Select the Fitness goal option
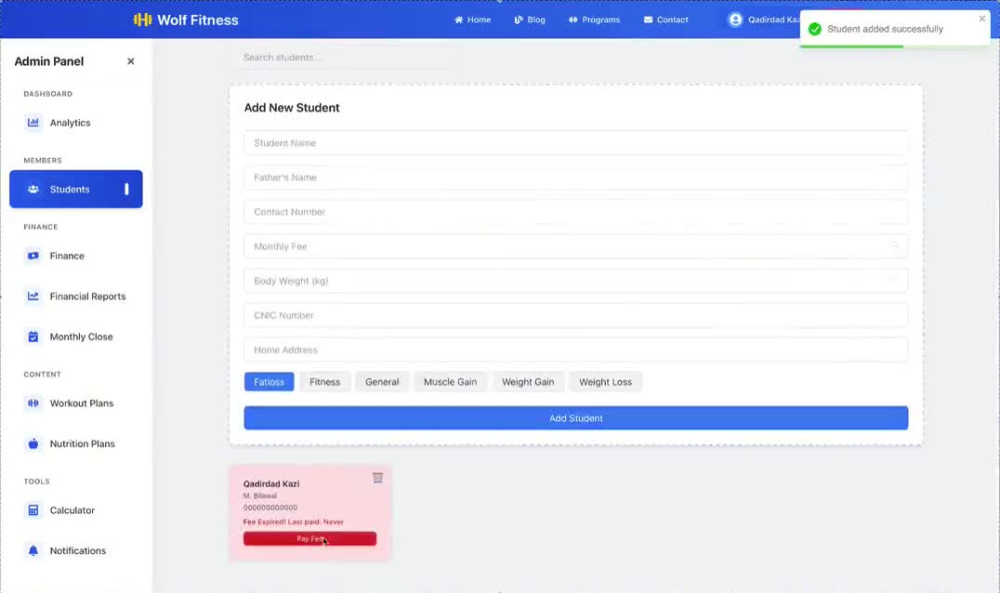 point(325,382)
